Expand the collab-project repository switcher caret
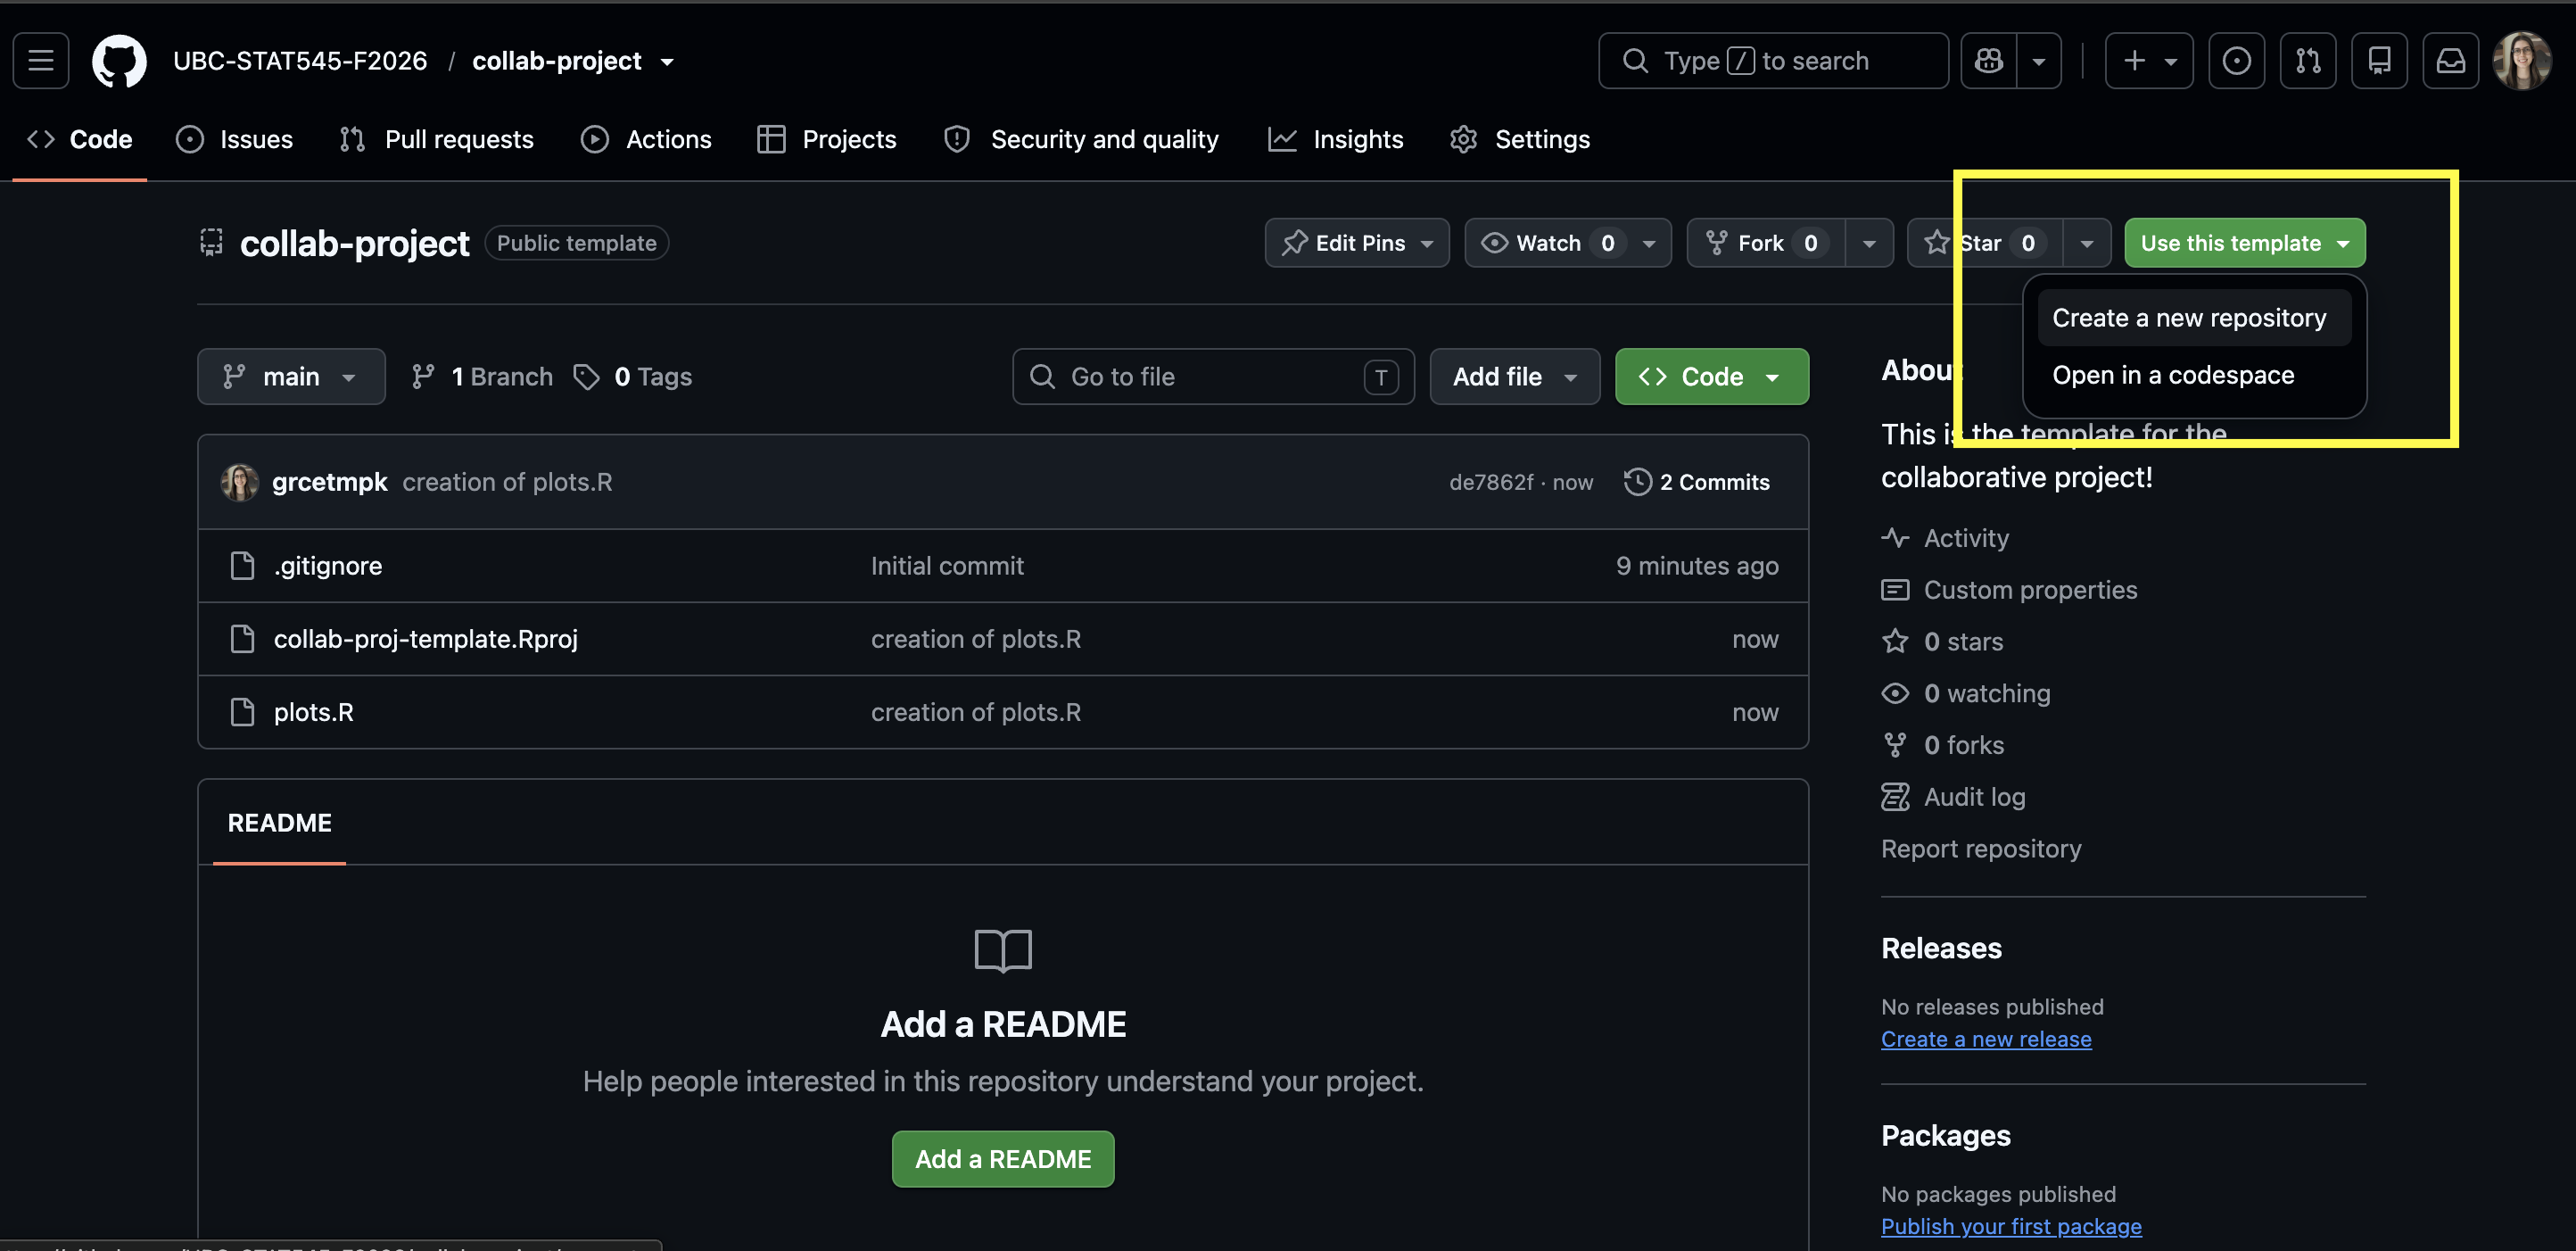 pos(667,62)
